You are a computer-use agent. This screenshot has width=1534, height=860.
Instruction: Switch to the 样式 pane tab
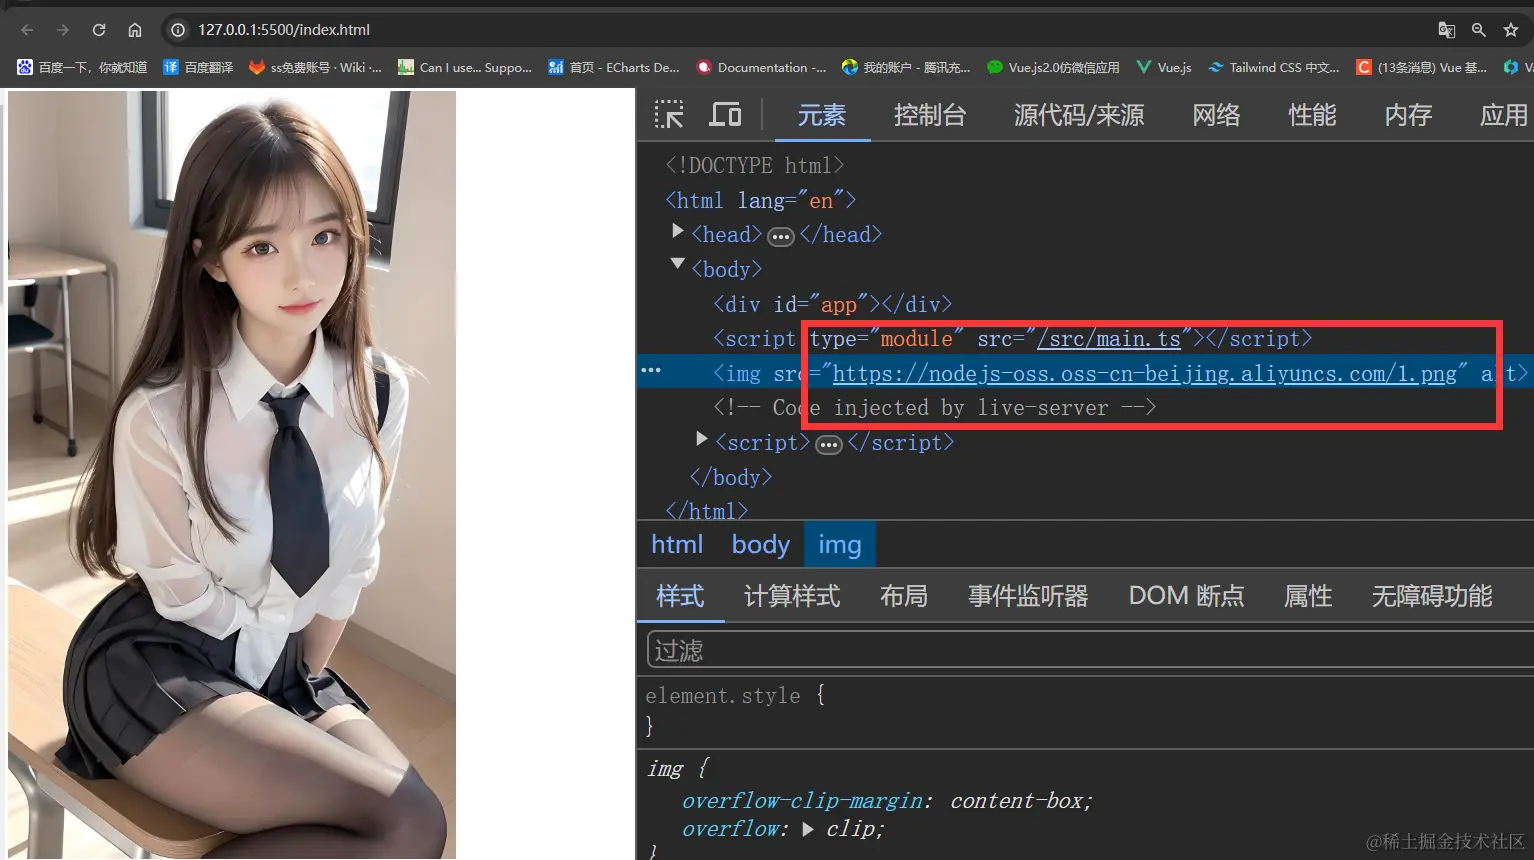[680, 597]
